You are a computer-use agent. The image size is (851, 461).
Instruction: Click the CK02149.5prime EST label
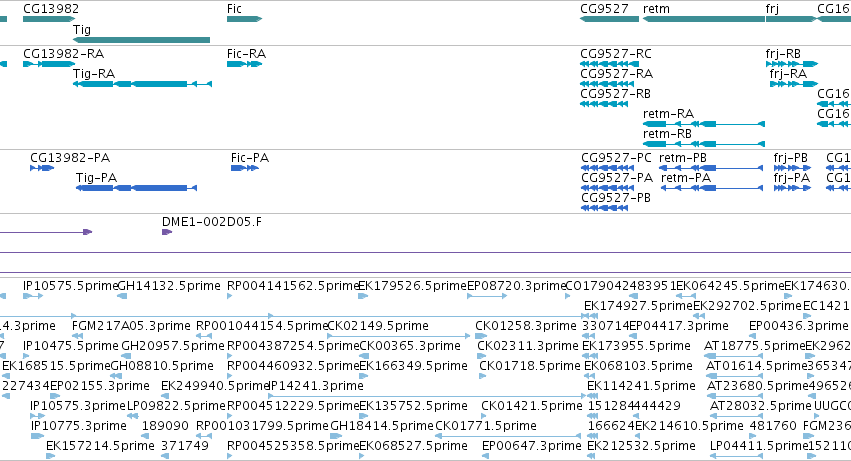pyautogui.click(x=378, y=326)
